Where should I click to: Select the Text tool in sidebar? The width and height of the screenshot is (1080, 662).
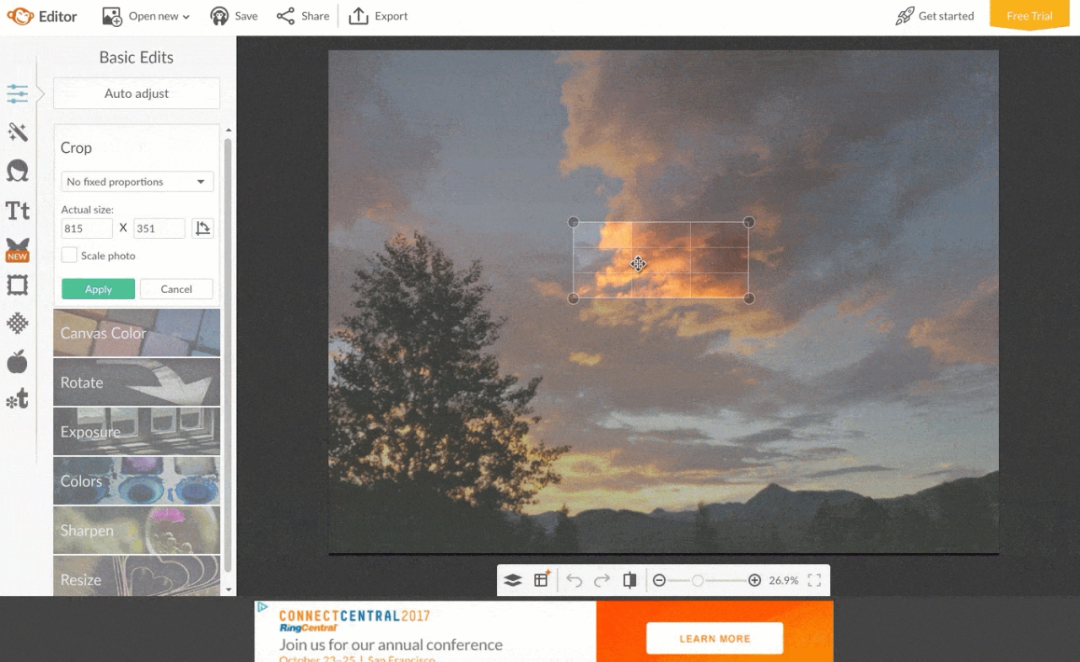click(17, 210)
